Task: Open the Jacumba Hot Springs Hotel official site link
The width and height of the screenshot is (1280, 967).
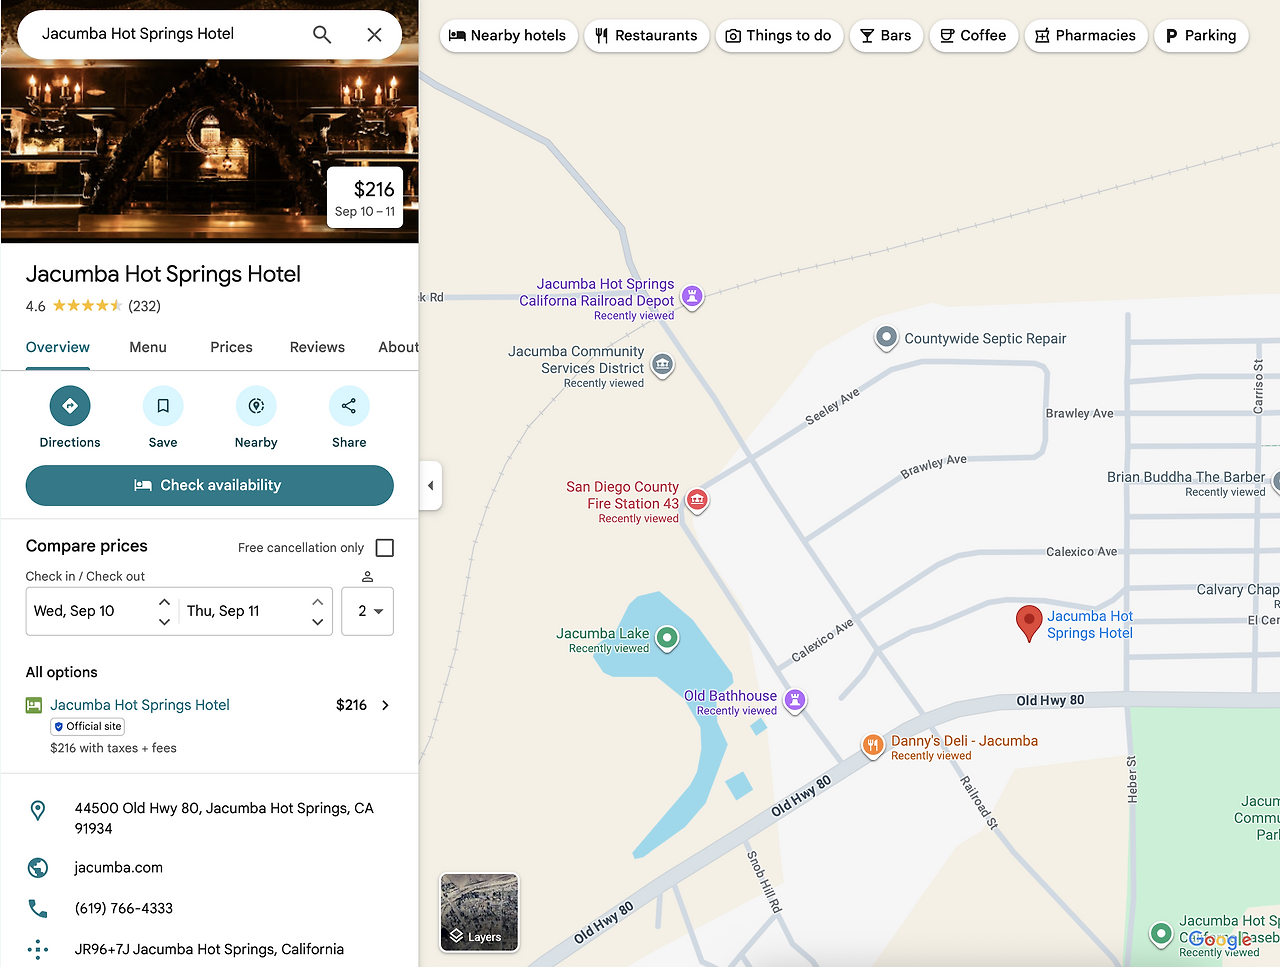Action: (140, 705)
